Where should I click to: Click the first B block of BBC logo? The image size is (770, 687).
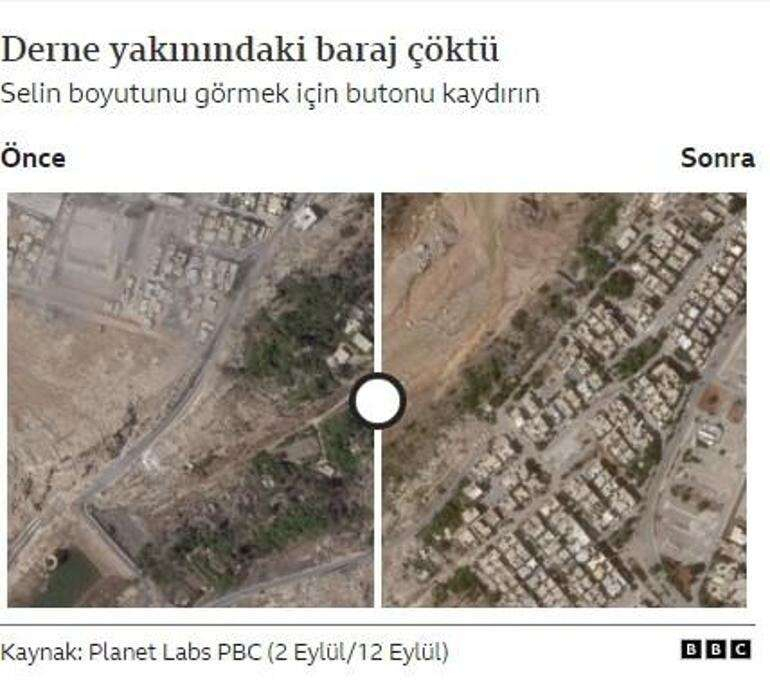[691, 650]
